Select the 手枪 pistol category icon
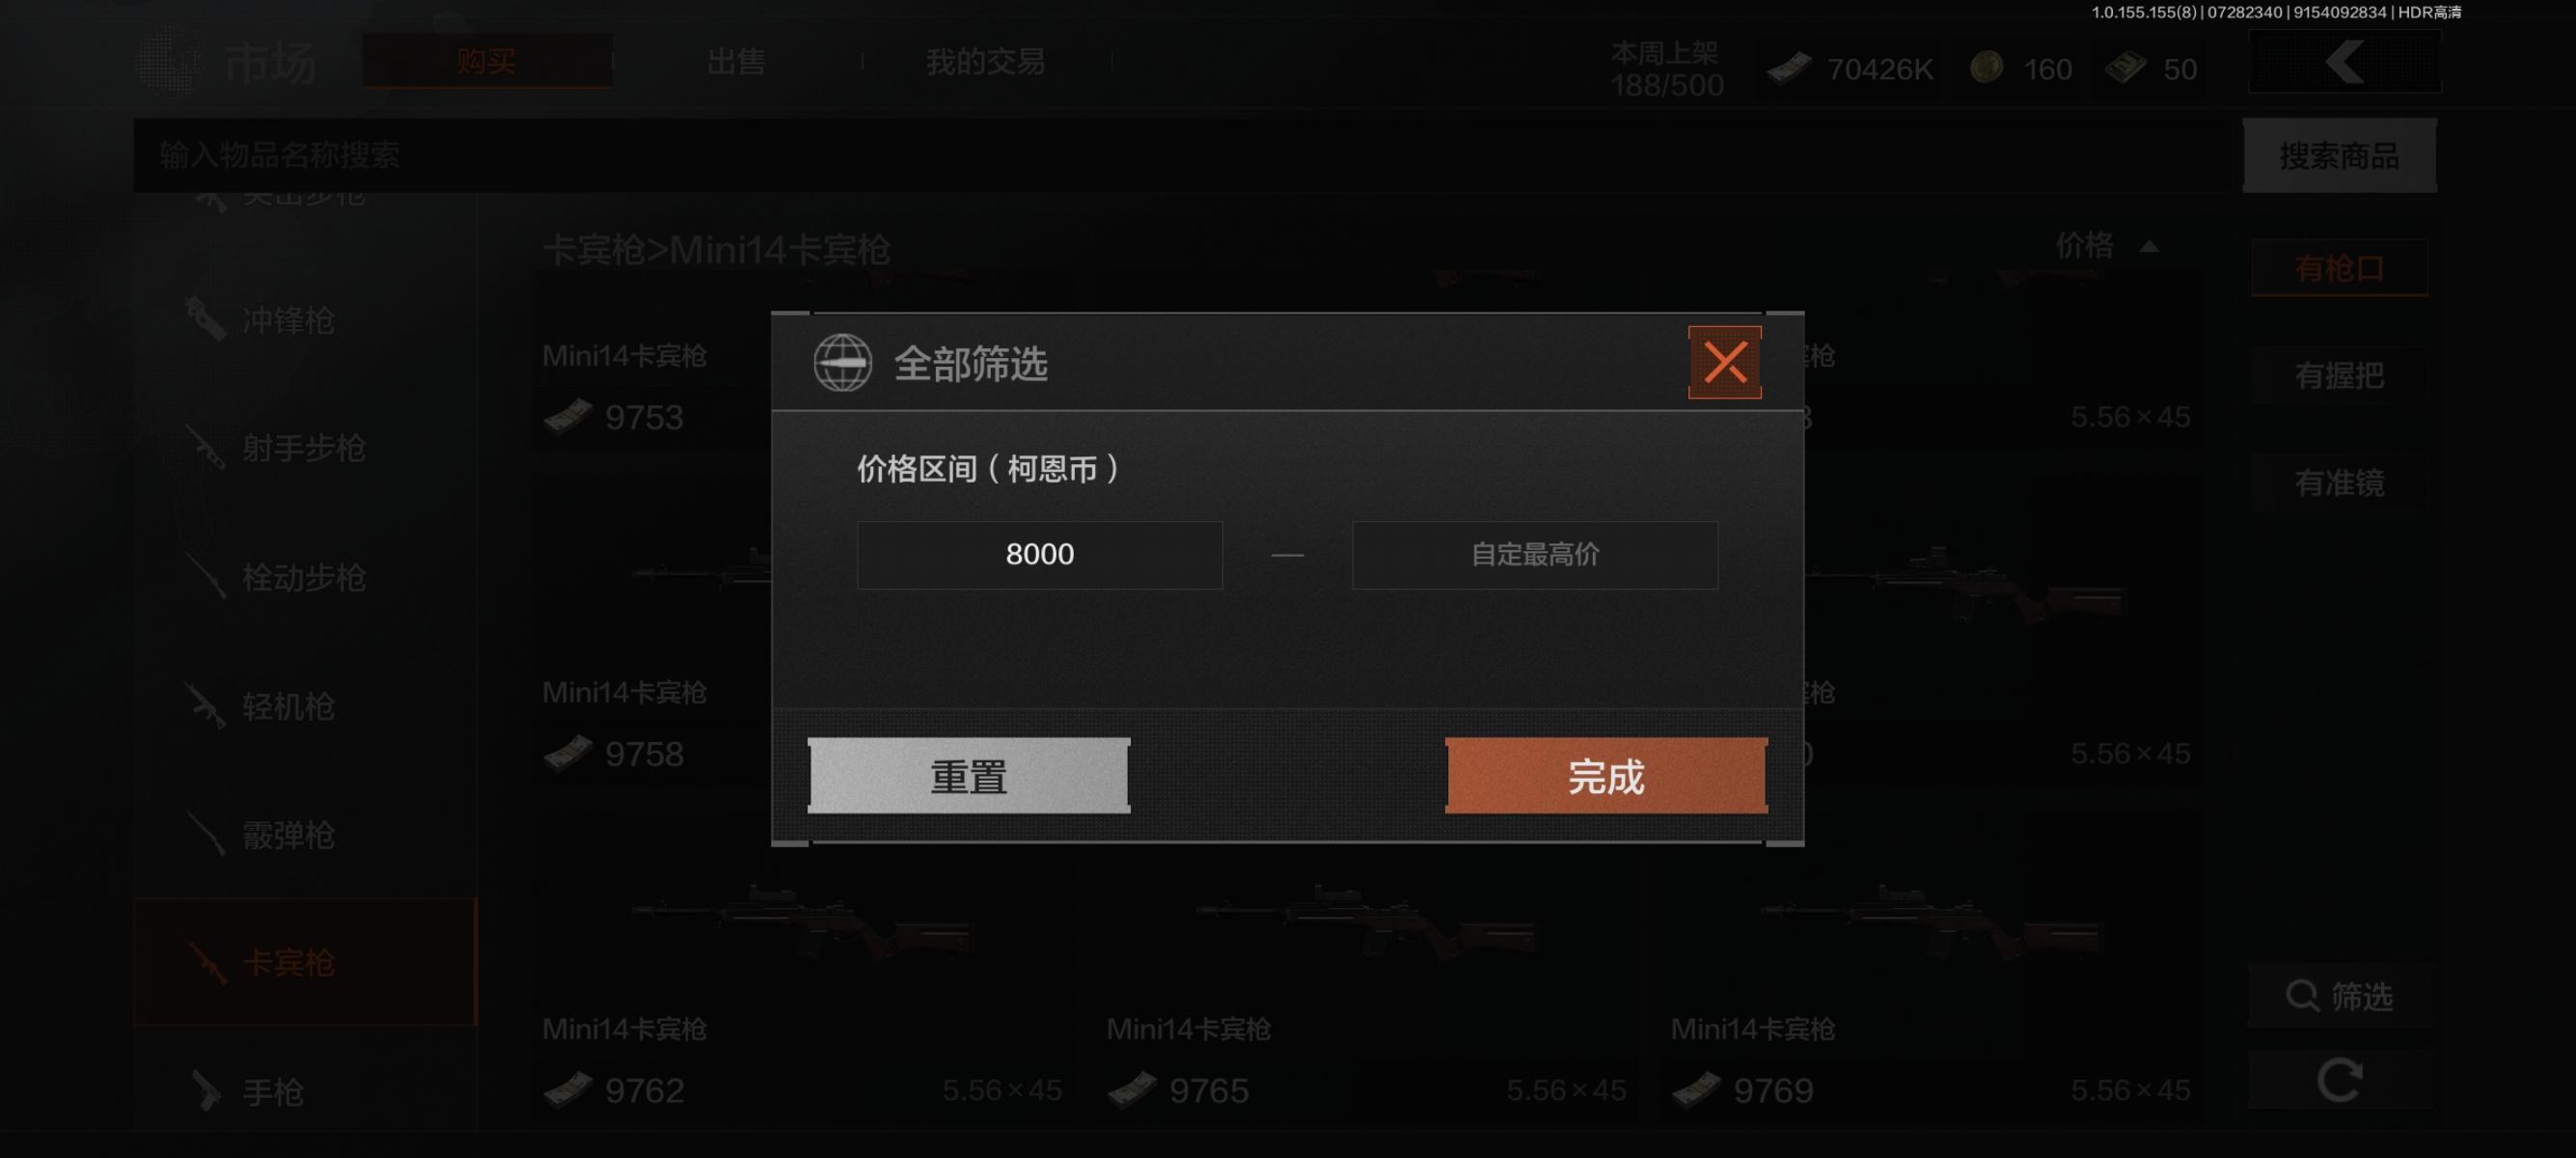The image size is (2576, 1158). (206, 1091)
